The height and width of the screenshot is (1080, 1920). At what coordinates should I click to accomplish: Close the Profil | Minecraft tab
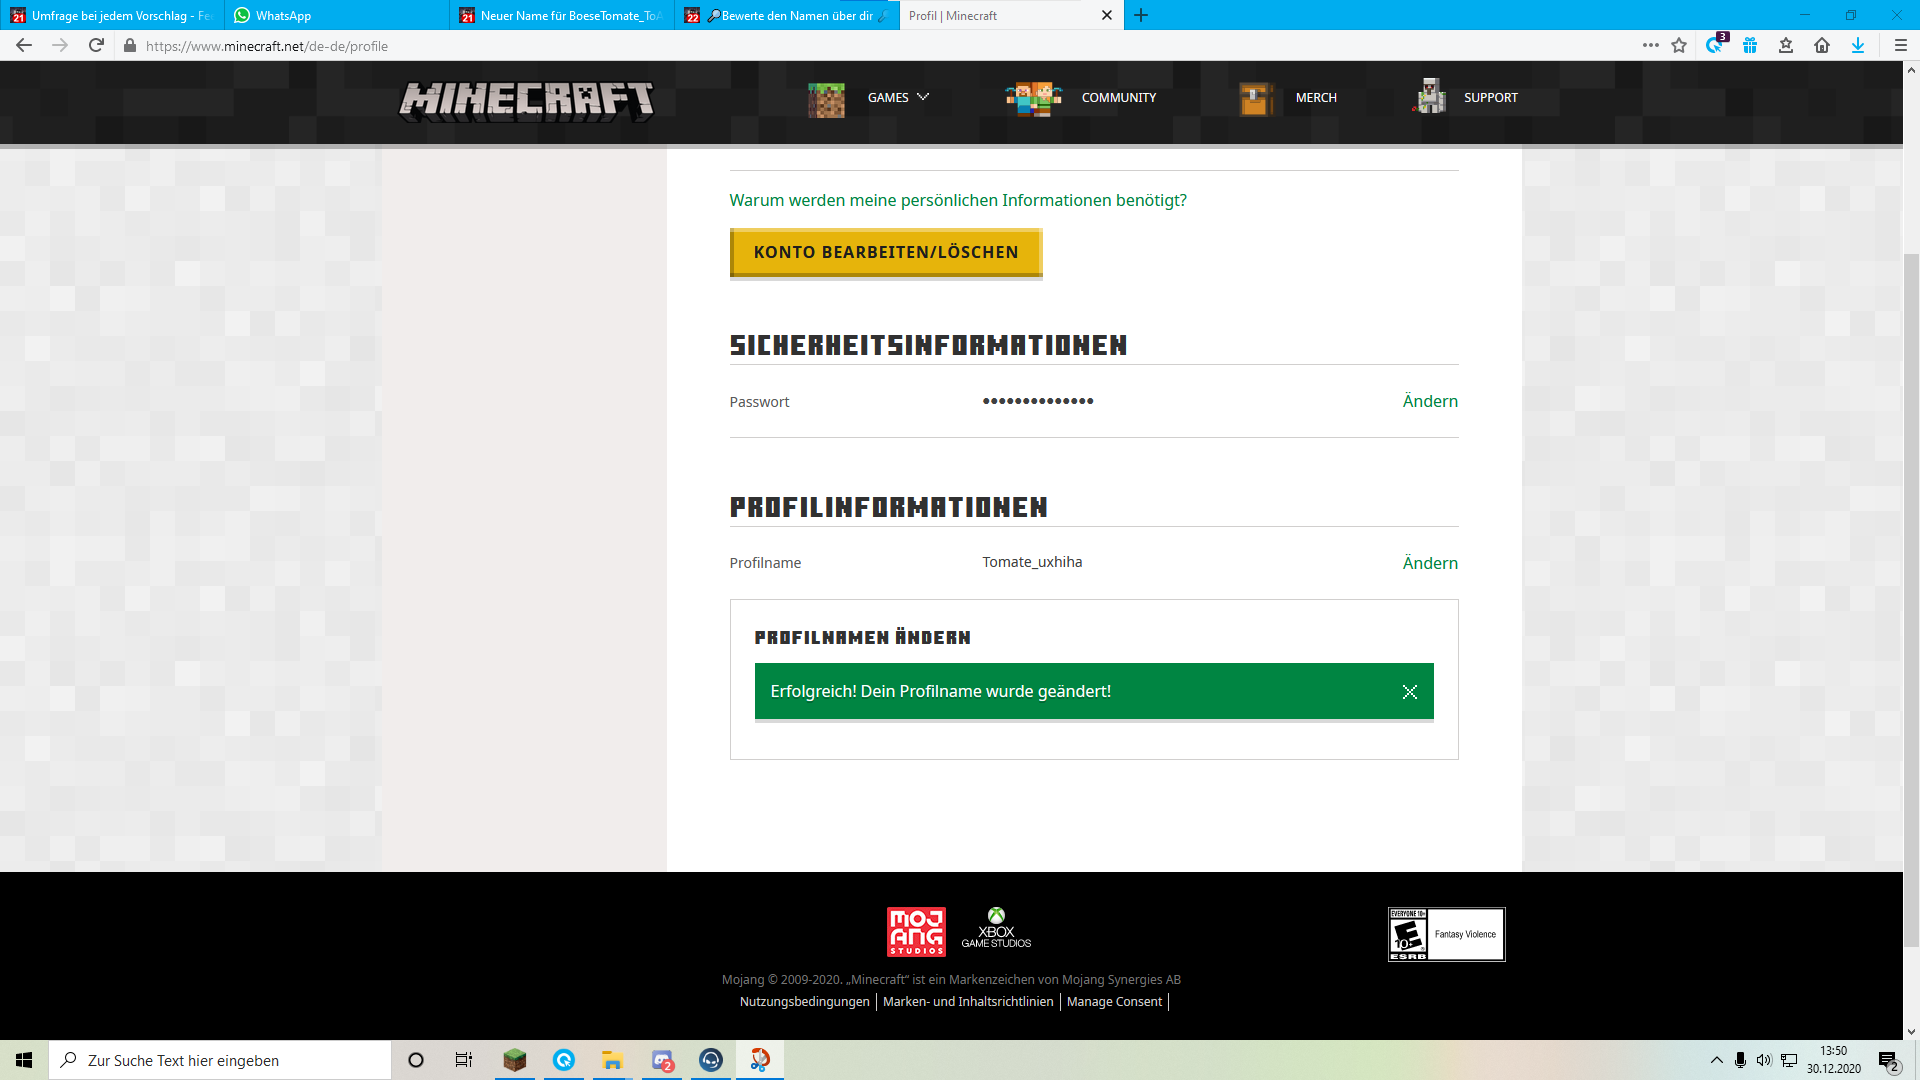[x=1107, y=15]
